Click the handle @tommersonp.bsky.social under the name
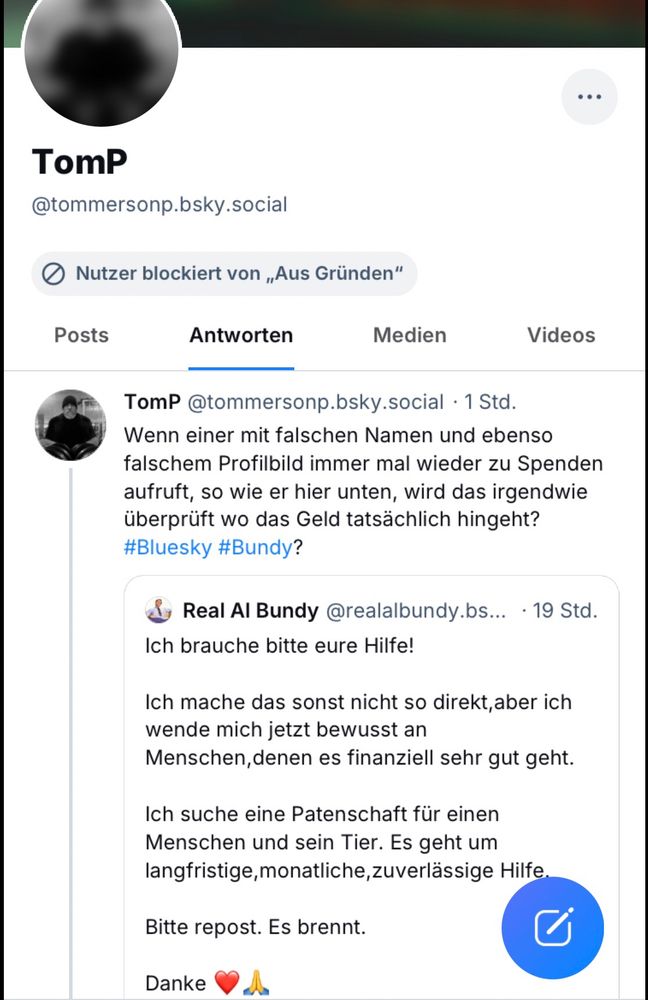The image size is (648, 1000). (159, 203)
